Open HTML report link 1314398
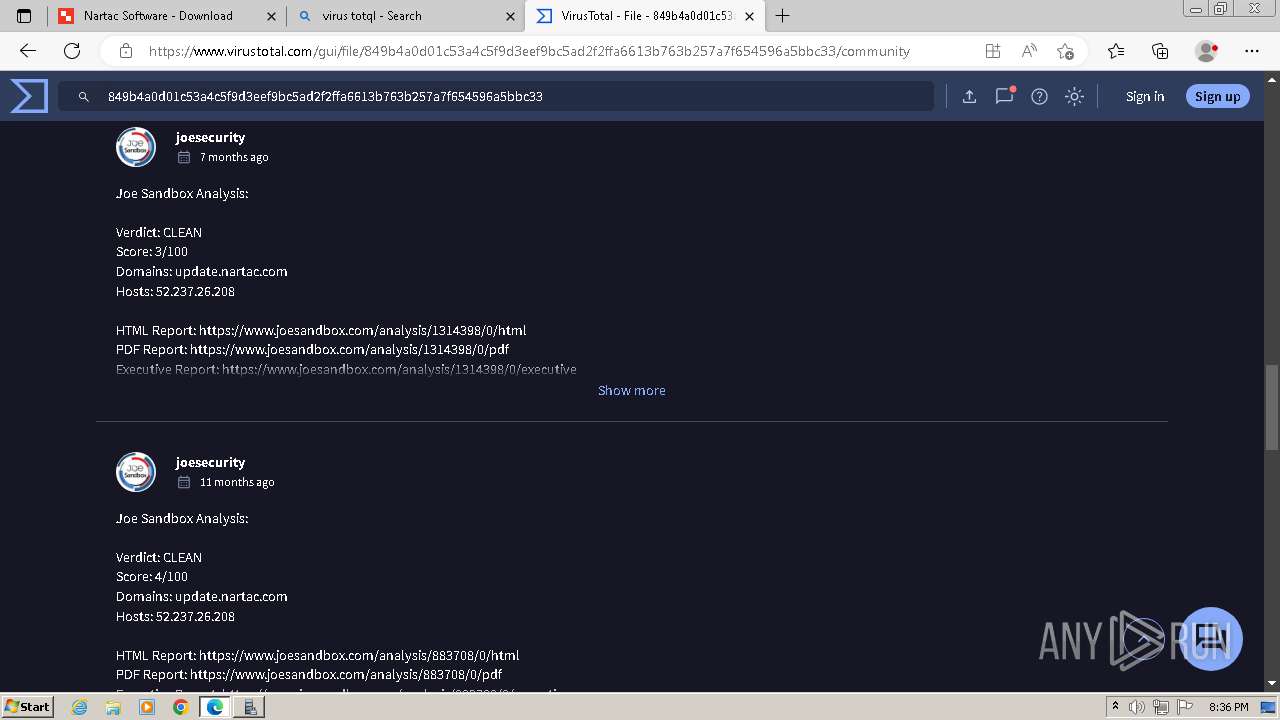This screenshot has height=720, width=1280. 362,330
